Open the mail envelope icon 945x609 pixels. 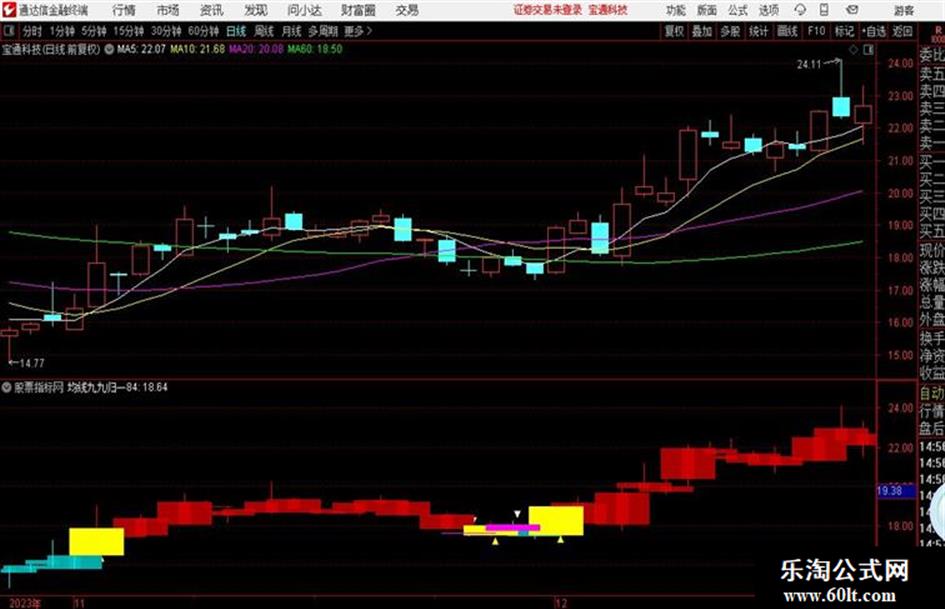pyautogui.click(x=852, y=10)
